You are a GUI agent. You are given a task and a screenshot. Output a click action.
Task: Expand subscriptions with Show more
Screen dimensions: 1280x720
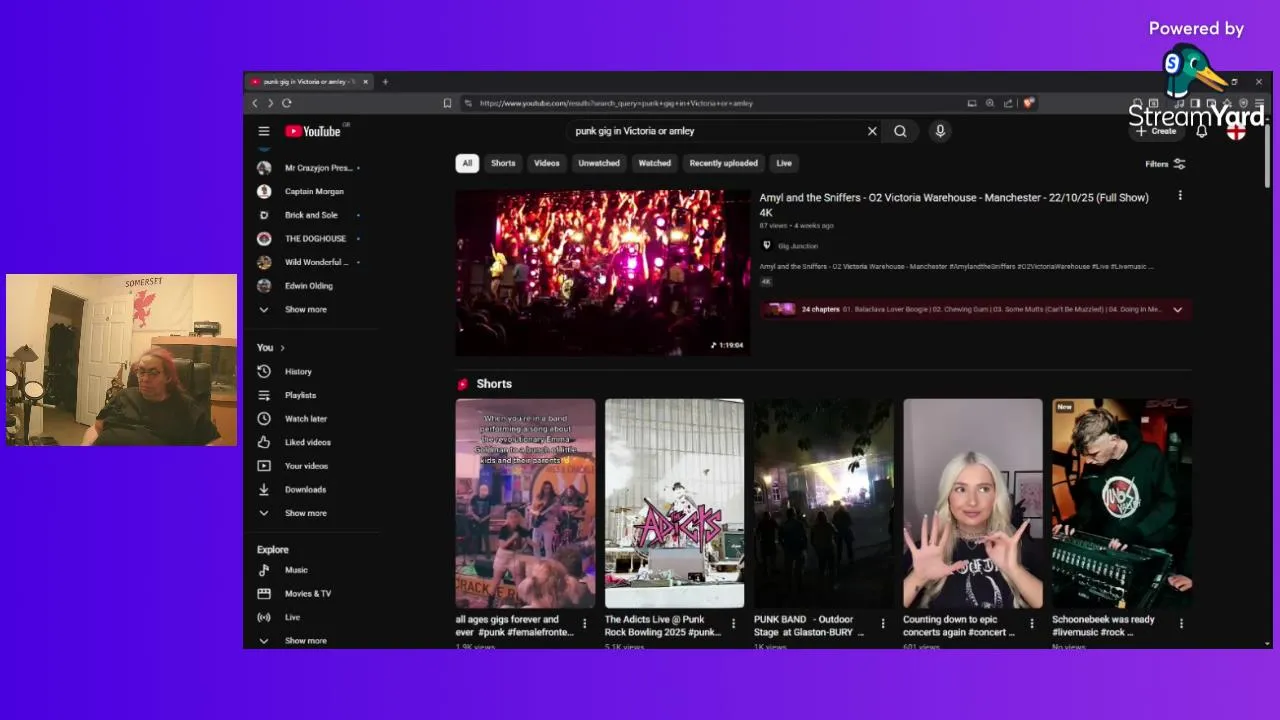305,309
